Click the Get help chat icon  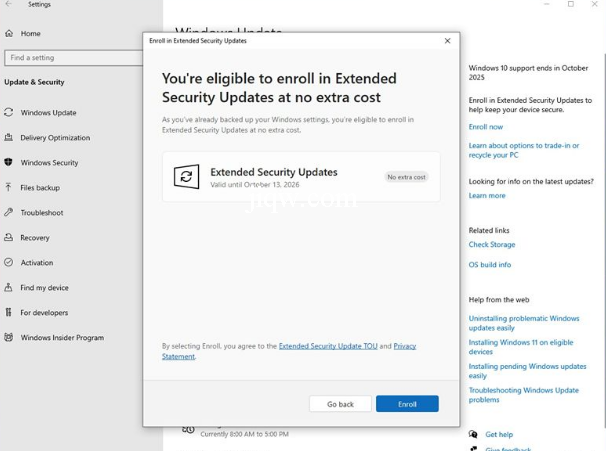[x=473, y=434]
